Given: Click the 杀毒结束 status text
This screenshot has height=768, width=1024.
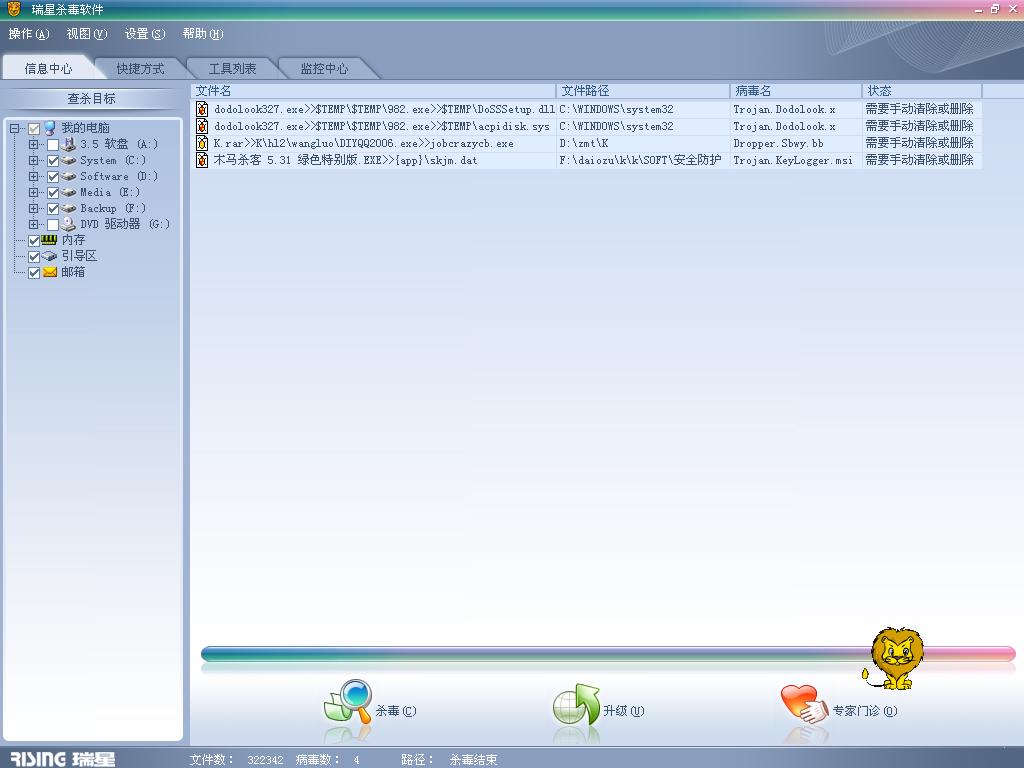Looking at the screenshot, I should pyautogui.click(x=473, y=760).
